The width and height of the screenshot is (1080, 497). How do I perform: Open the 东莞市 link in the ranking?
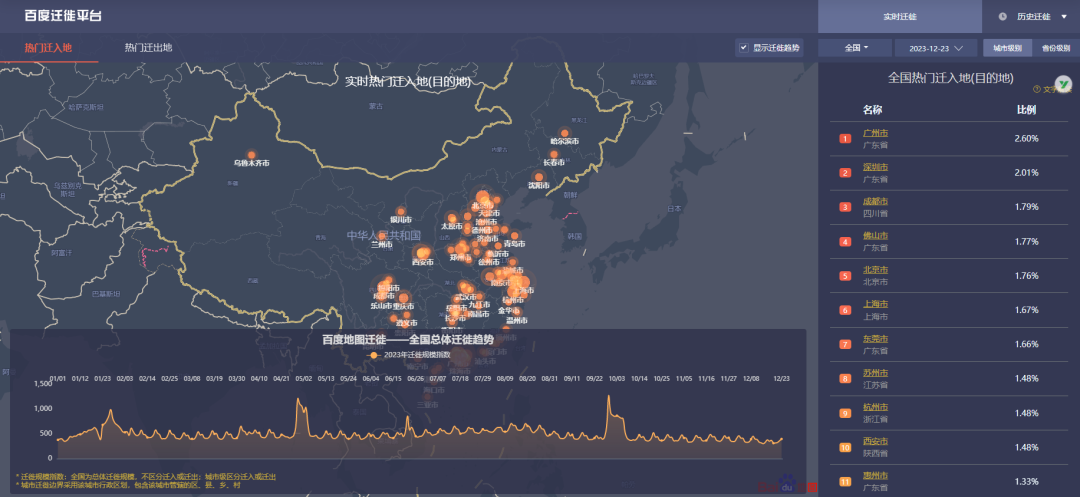click(875, 339)
